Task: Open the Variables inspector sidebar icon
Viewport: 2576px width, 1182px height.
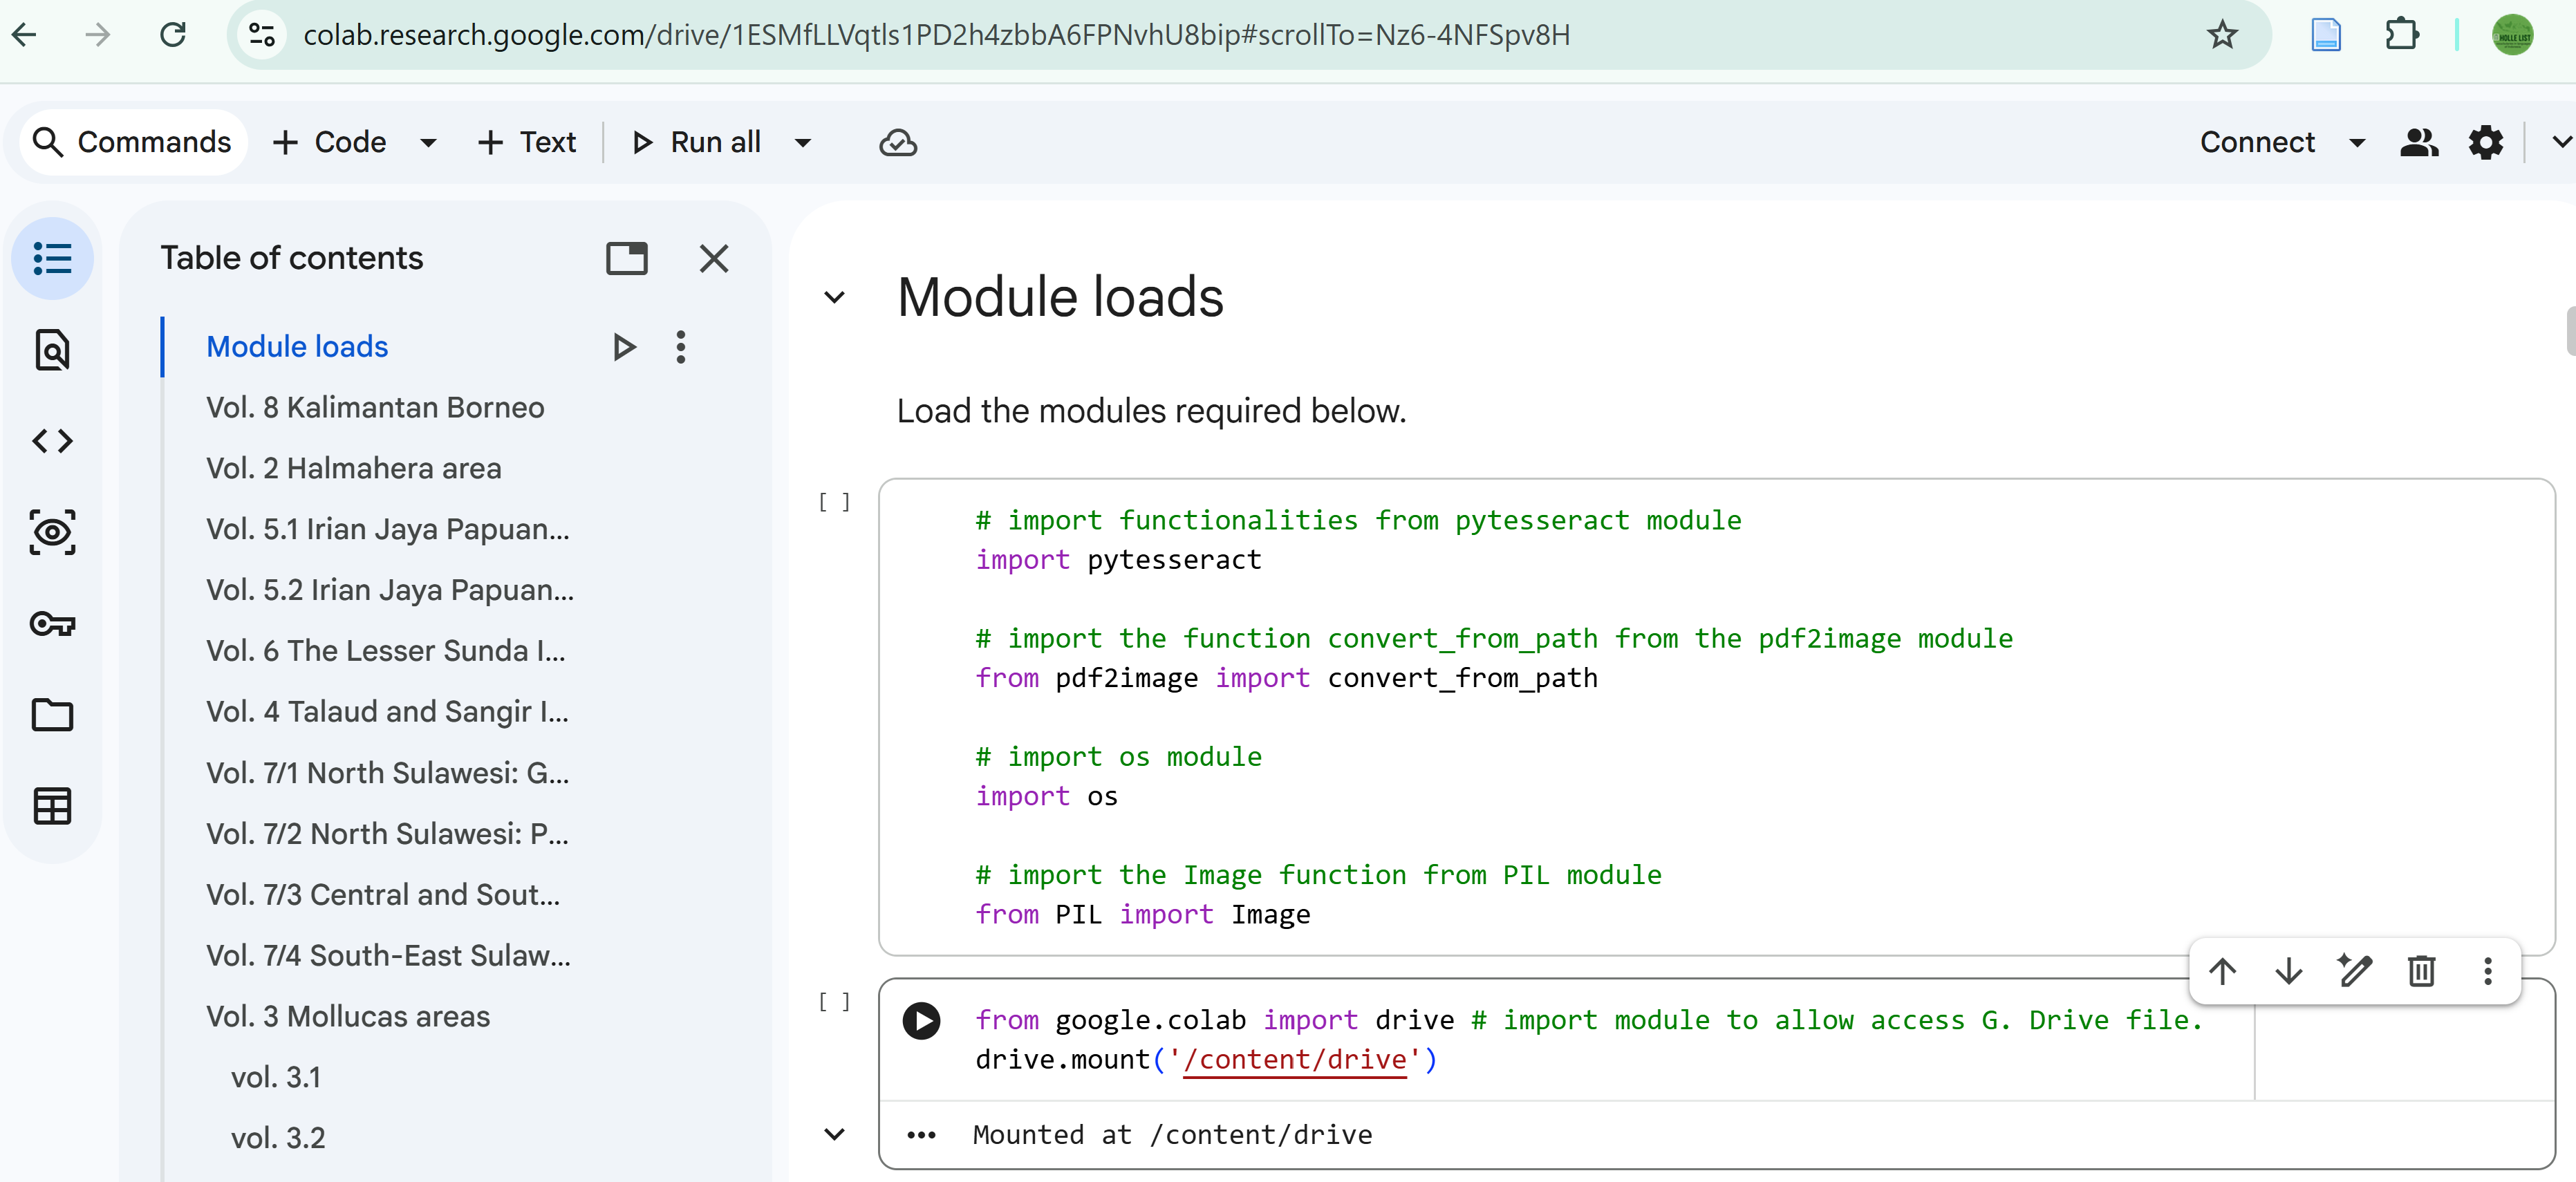Action: click(x=52, y=532)
